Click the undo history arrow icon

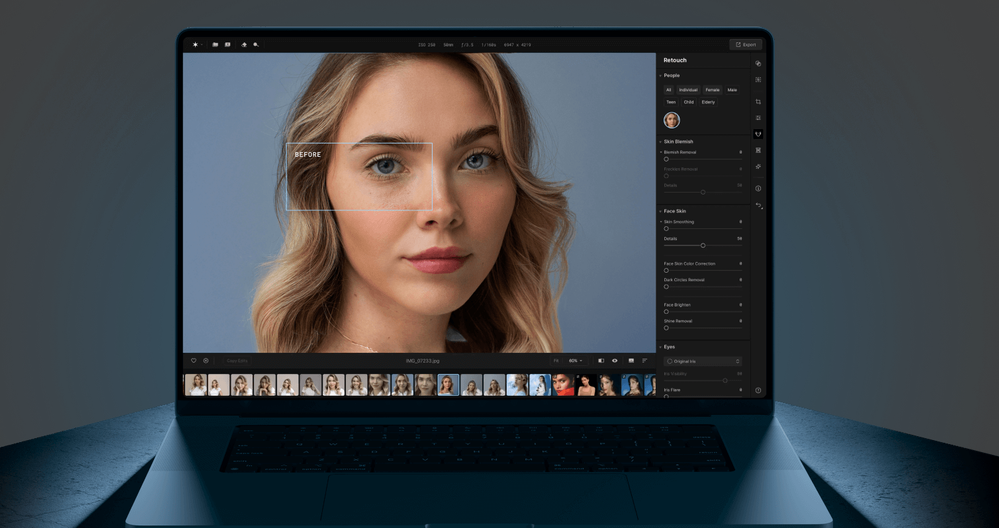(x=758, y=206)
